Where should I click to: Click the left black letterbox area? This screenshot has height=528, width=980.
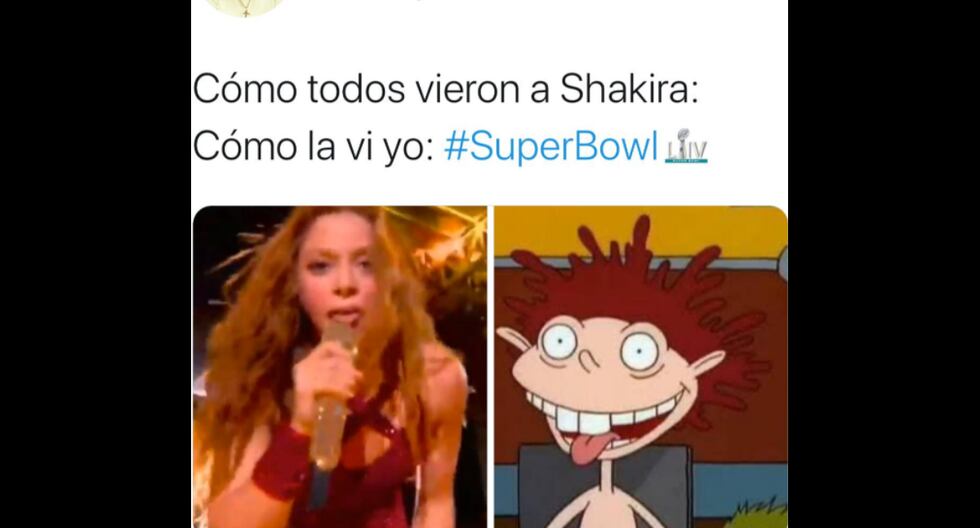pos(95,264)
